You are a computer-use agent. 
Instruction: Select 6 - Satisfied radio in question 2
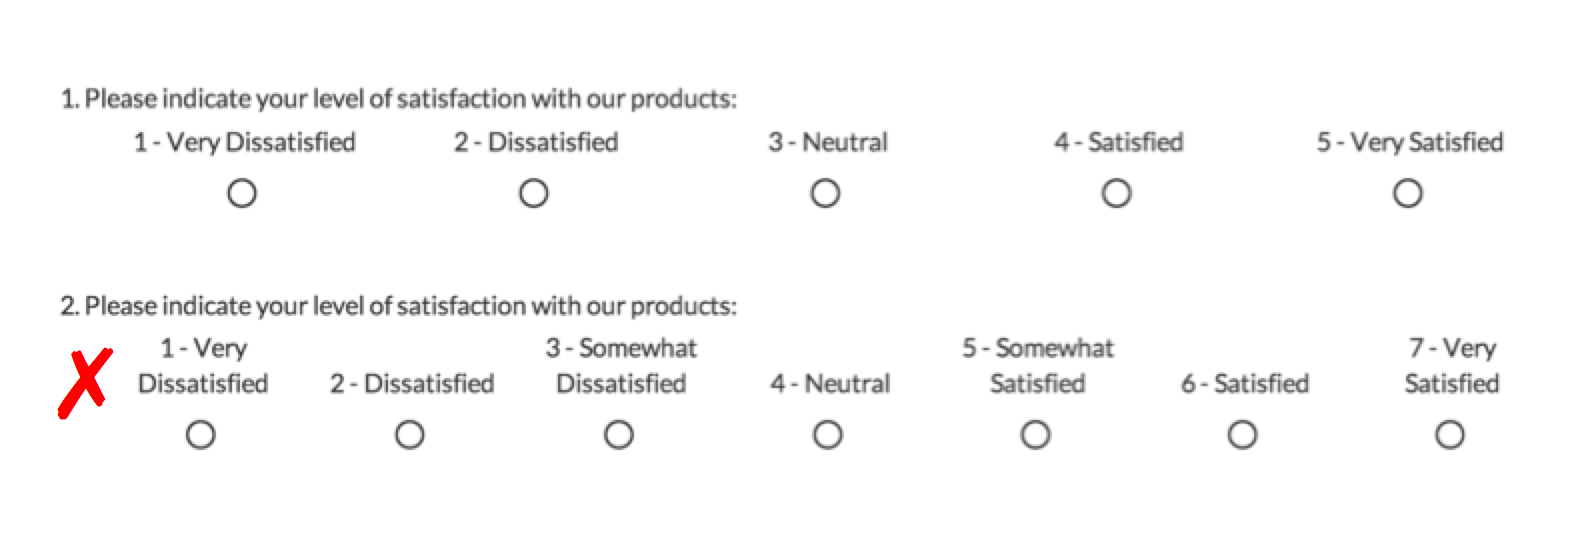(x=1243, y=435)
